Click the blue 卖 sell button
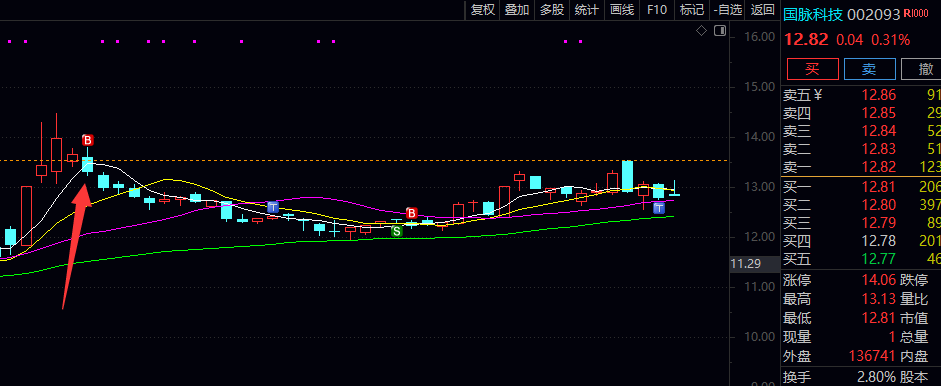941x386 pixels. tap(870, 69)
